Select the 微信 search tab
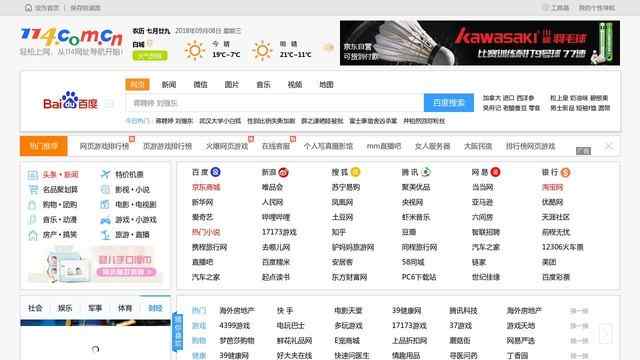This screenshot has width=640, height=360. [200, 84]
